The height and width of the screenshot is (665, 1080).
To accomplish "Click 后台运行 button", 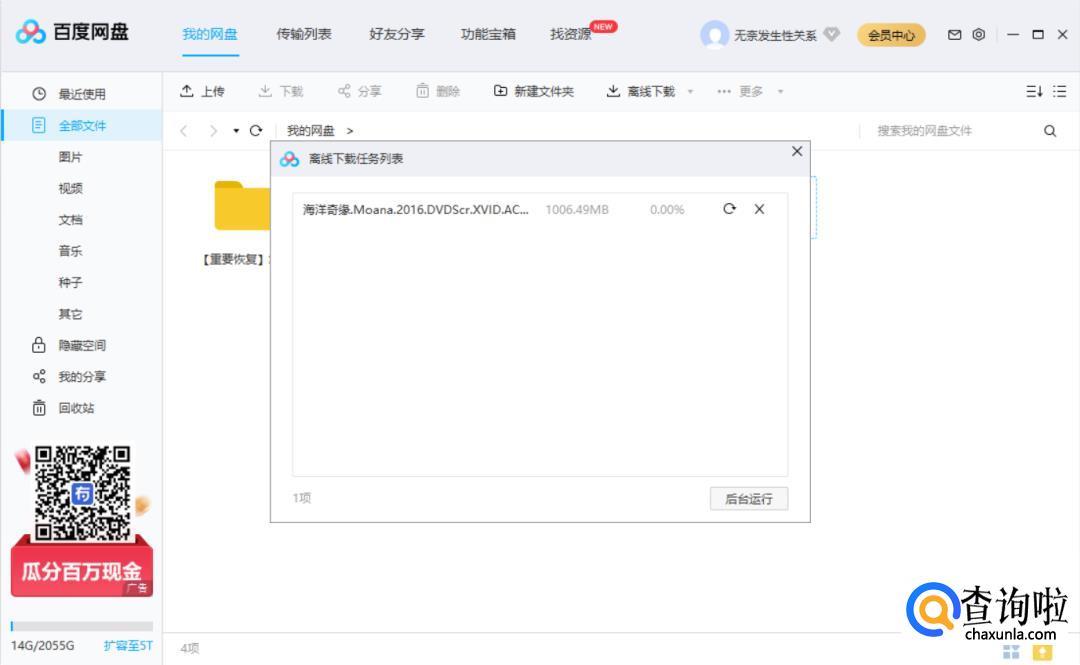I will pyautogui.click(x=749, y=499).
